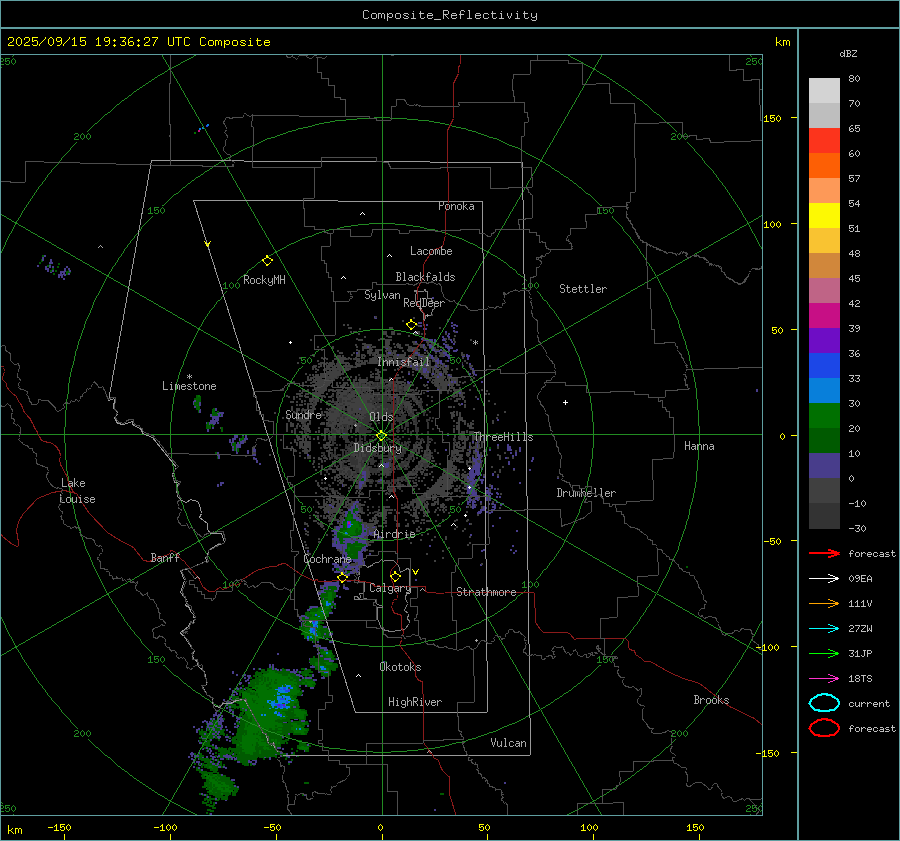Click the Banff label on map
Image resolution: width=900 pixels, height=841 pixels.
click(x=165, y=558)
